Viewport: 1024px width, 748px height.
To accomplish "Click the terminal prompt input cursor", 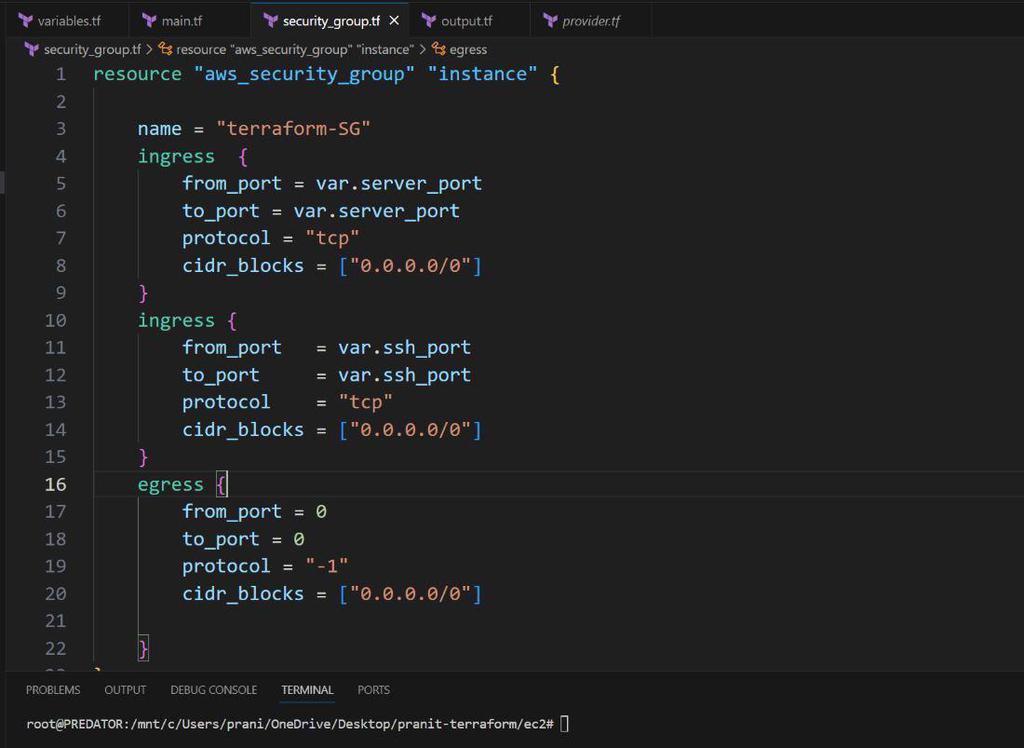I will click(x=565, y=724).
